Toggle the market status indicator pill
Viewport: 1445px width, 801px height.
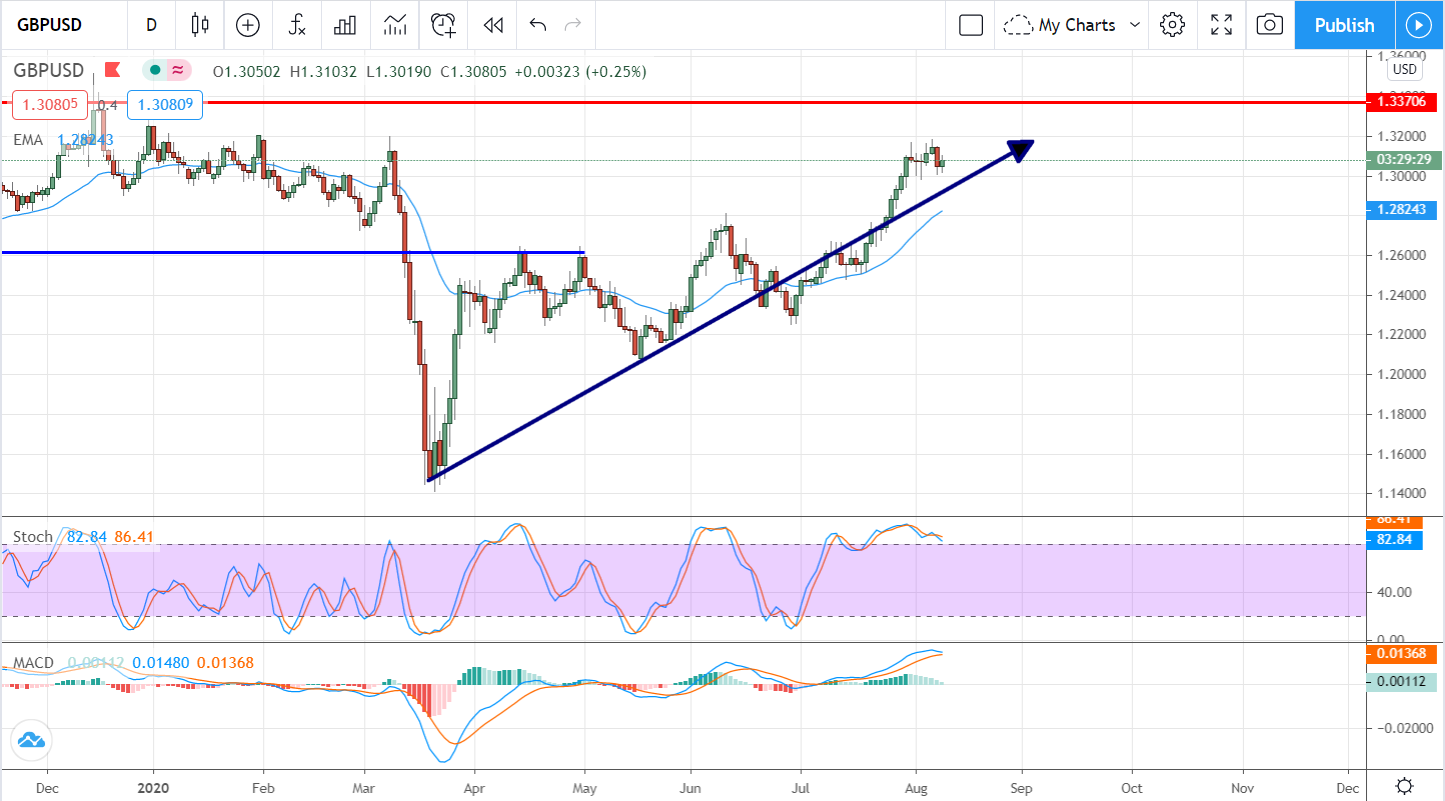pos(167,70)
